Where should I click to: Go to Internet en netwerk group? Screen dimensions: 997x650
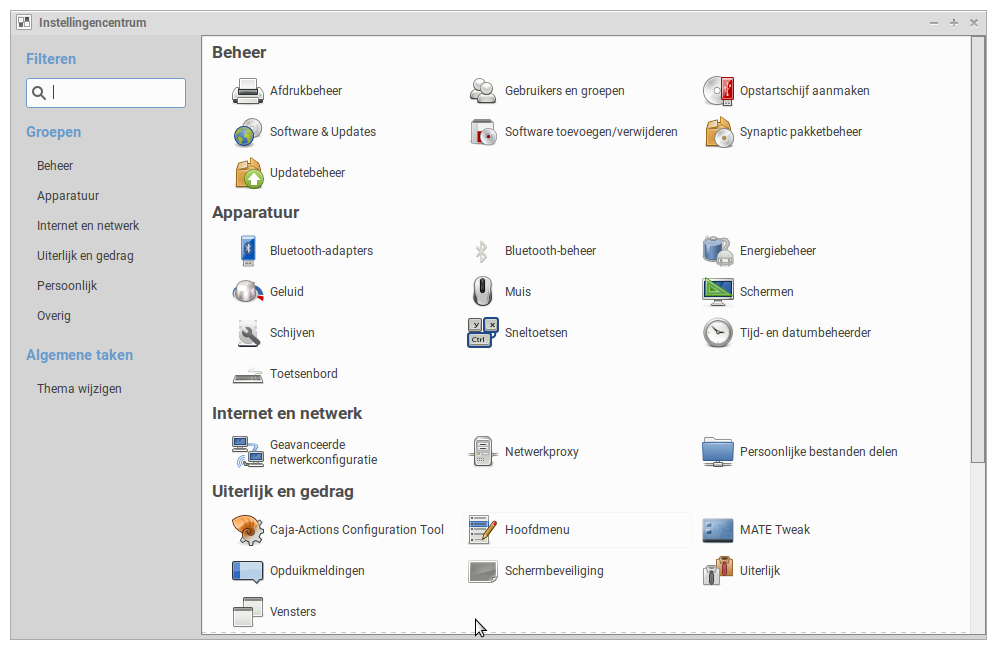tap(88, 226)
